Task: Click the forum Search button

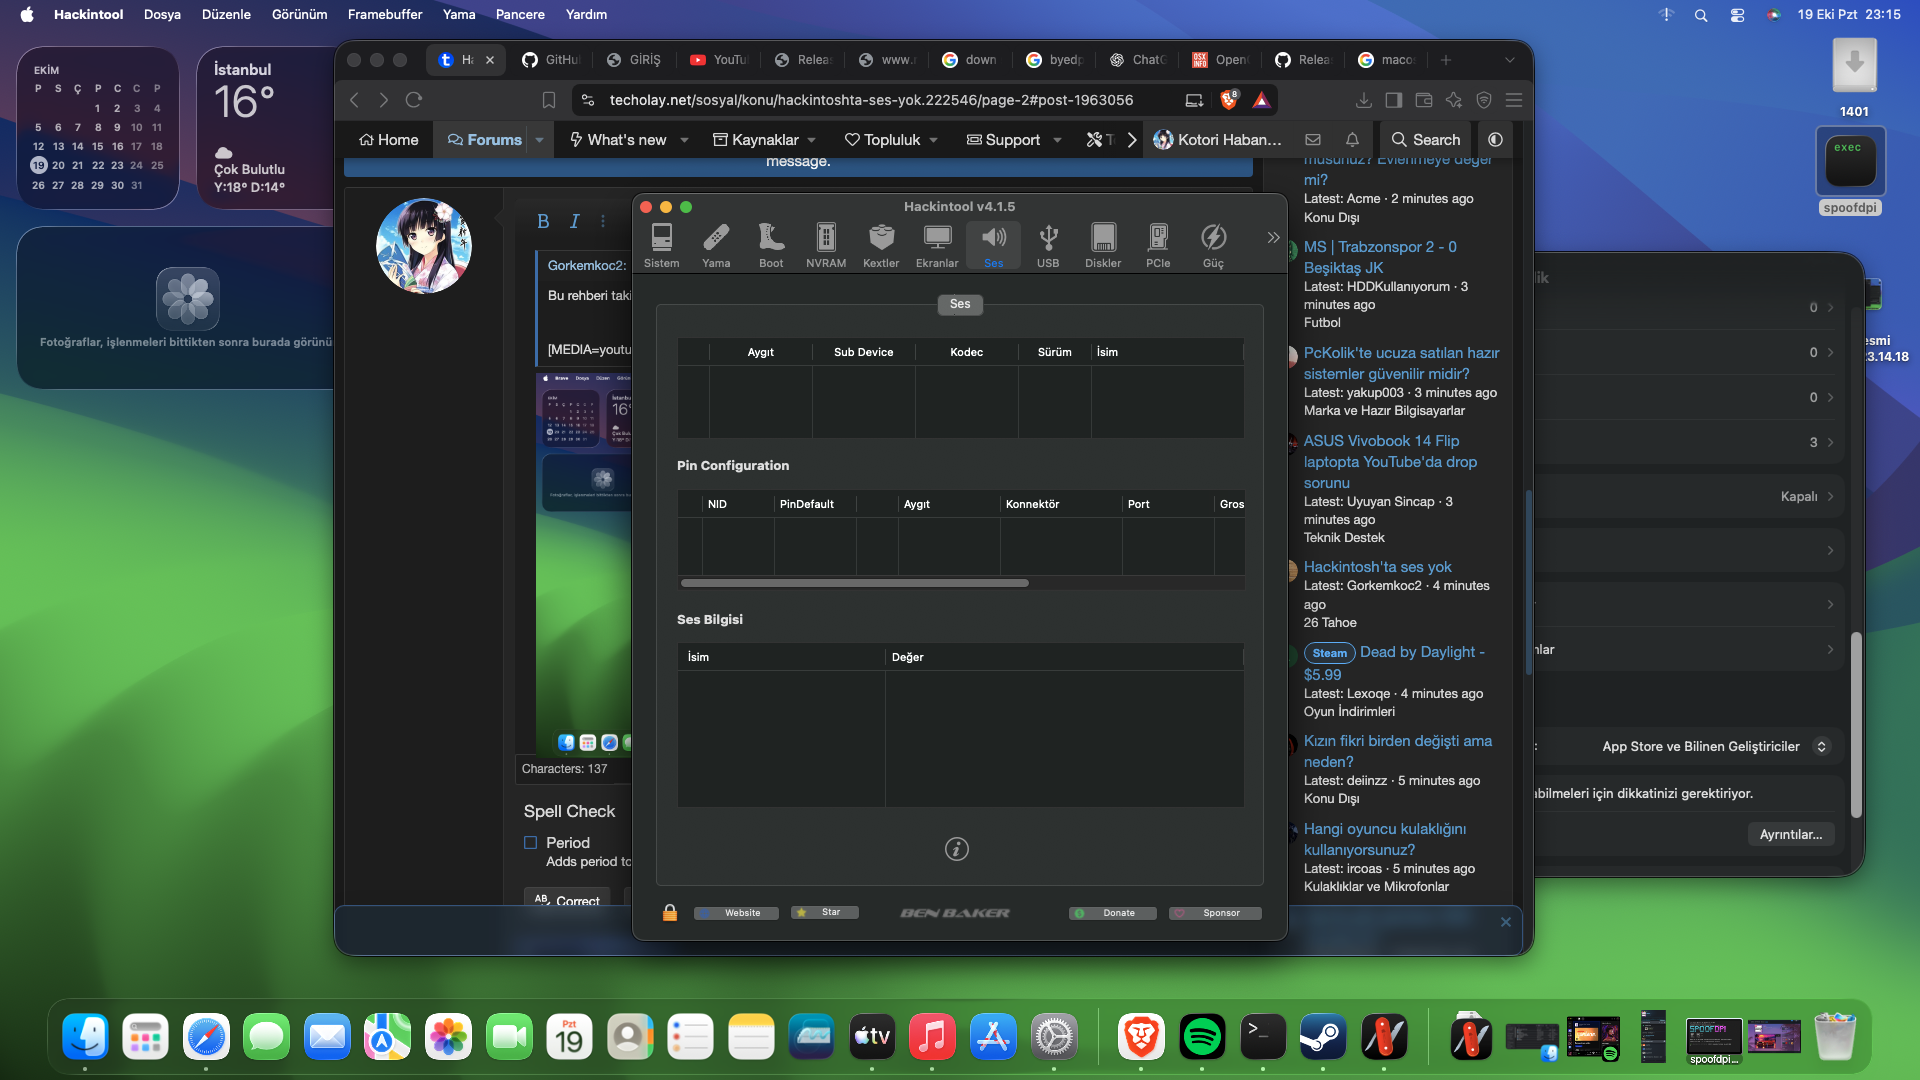Action: pyautogui.click(x=1426, y=140)
